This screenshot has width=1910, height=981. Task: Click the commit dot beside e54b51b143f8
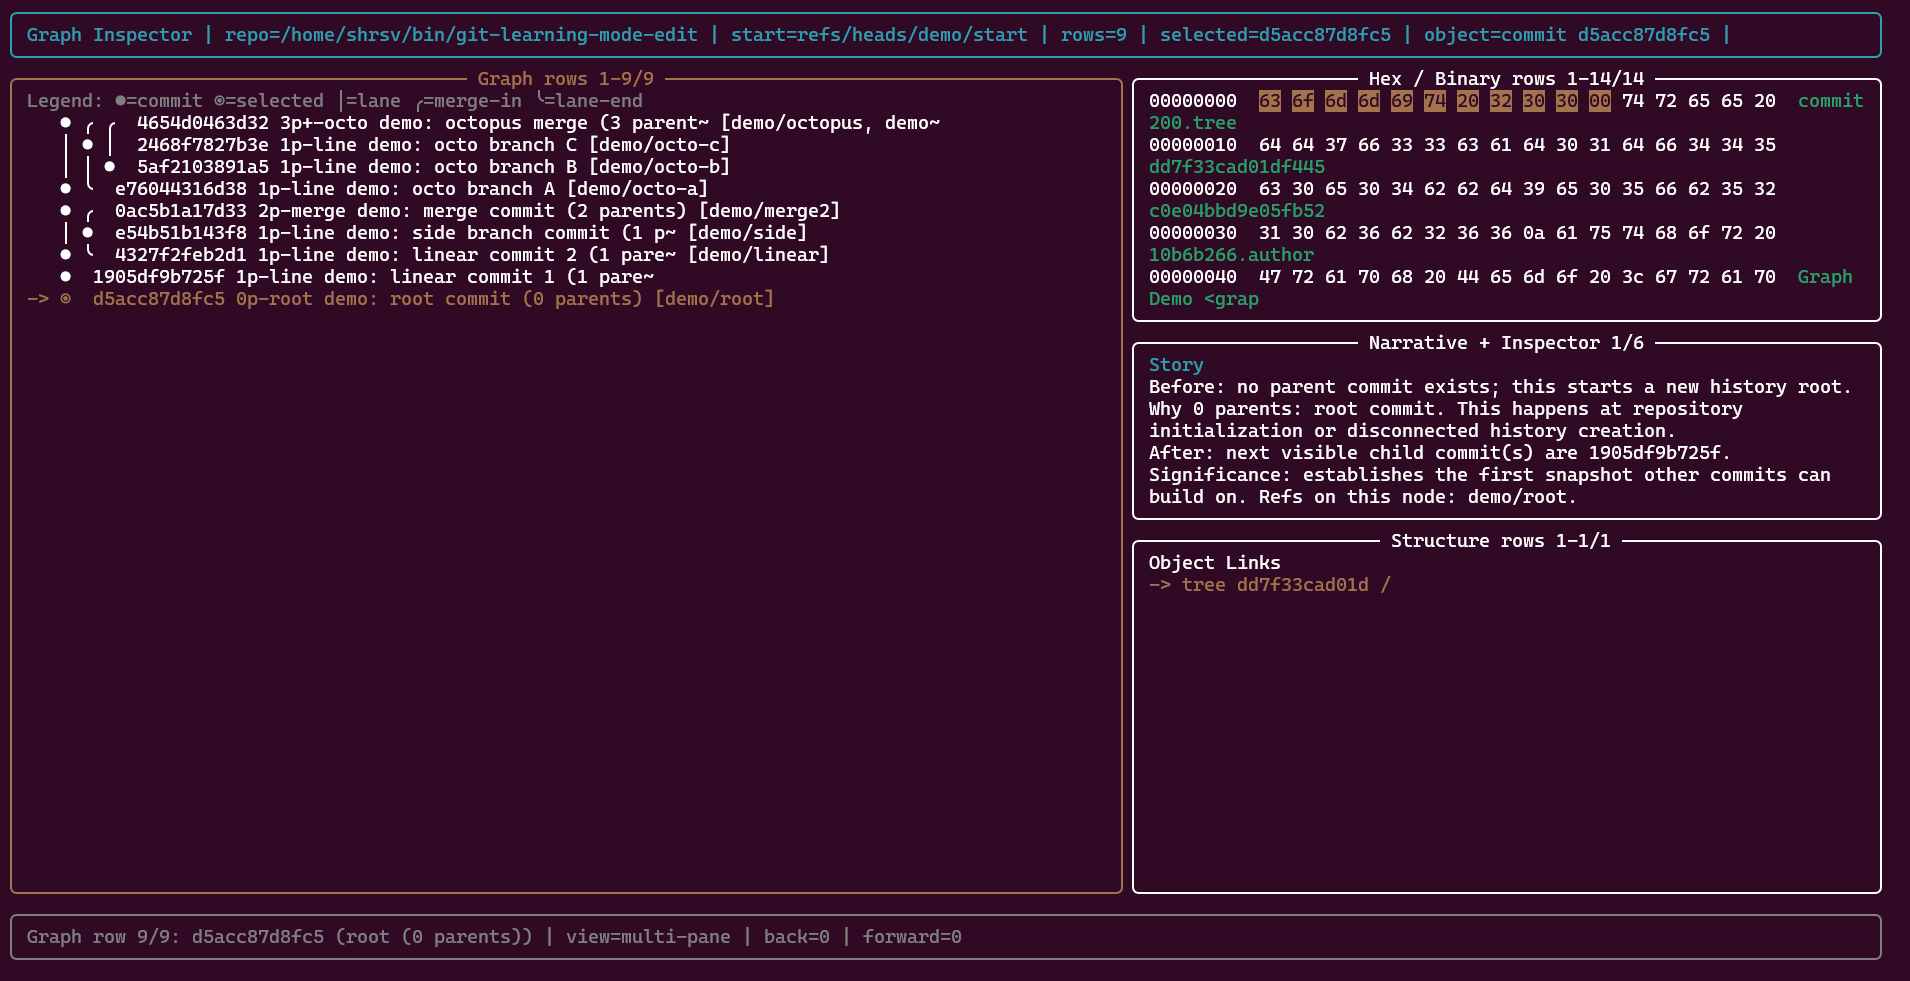pos(88,233)
